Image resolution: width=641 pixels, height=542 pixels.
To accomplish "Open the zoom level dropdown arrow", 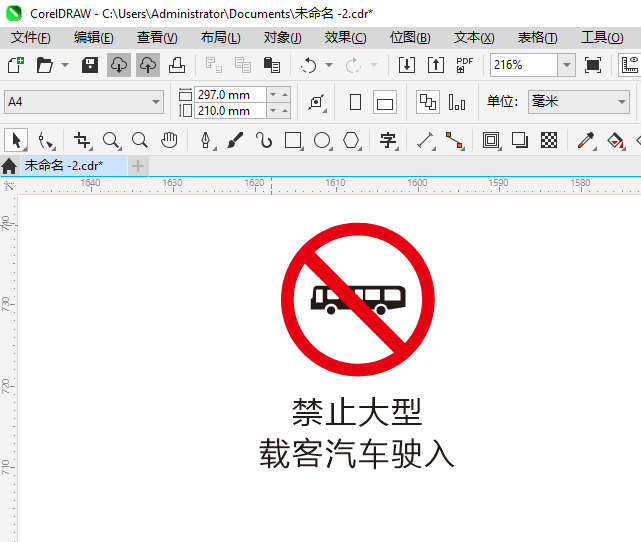I will point(567,65).
